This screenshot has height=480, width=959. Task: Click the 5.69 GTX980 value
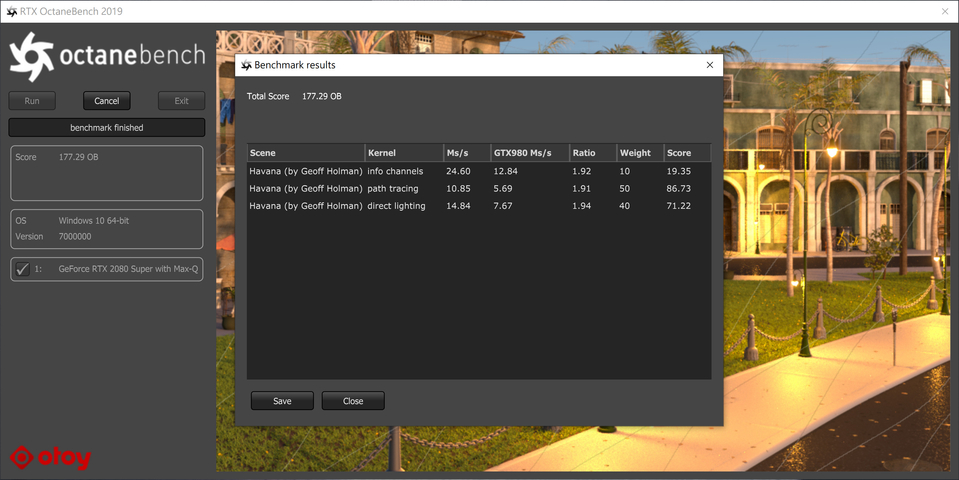[x=503, y=188]
